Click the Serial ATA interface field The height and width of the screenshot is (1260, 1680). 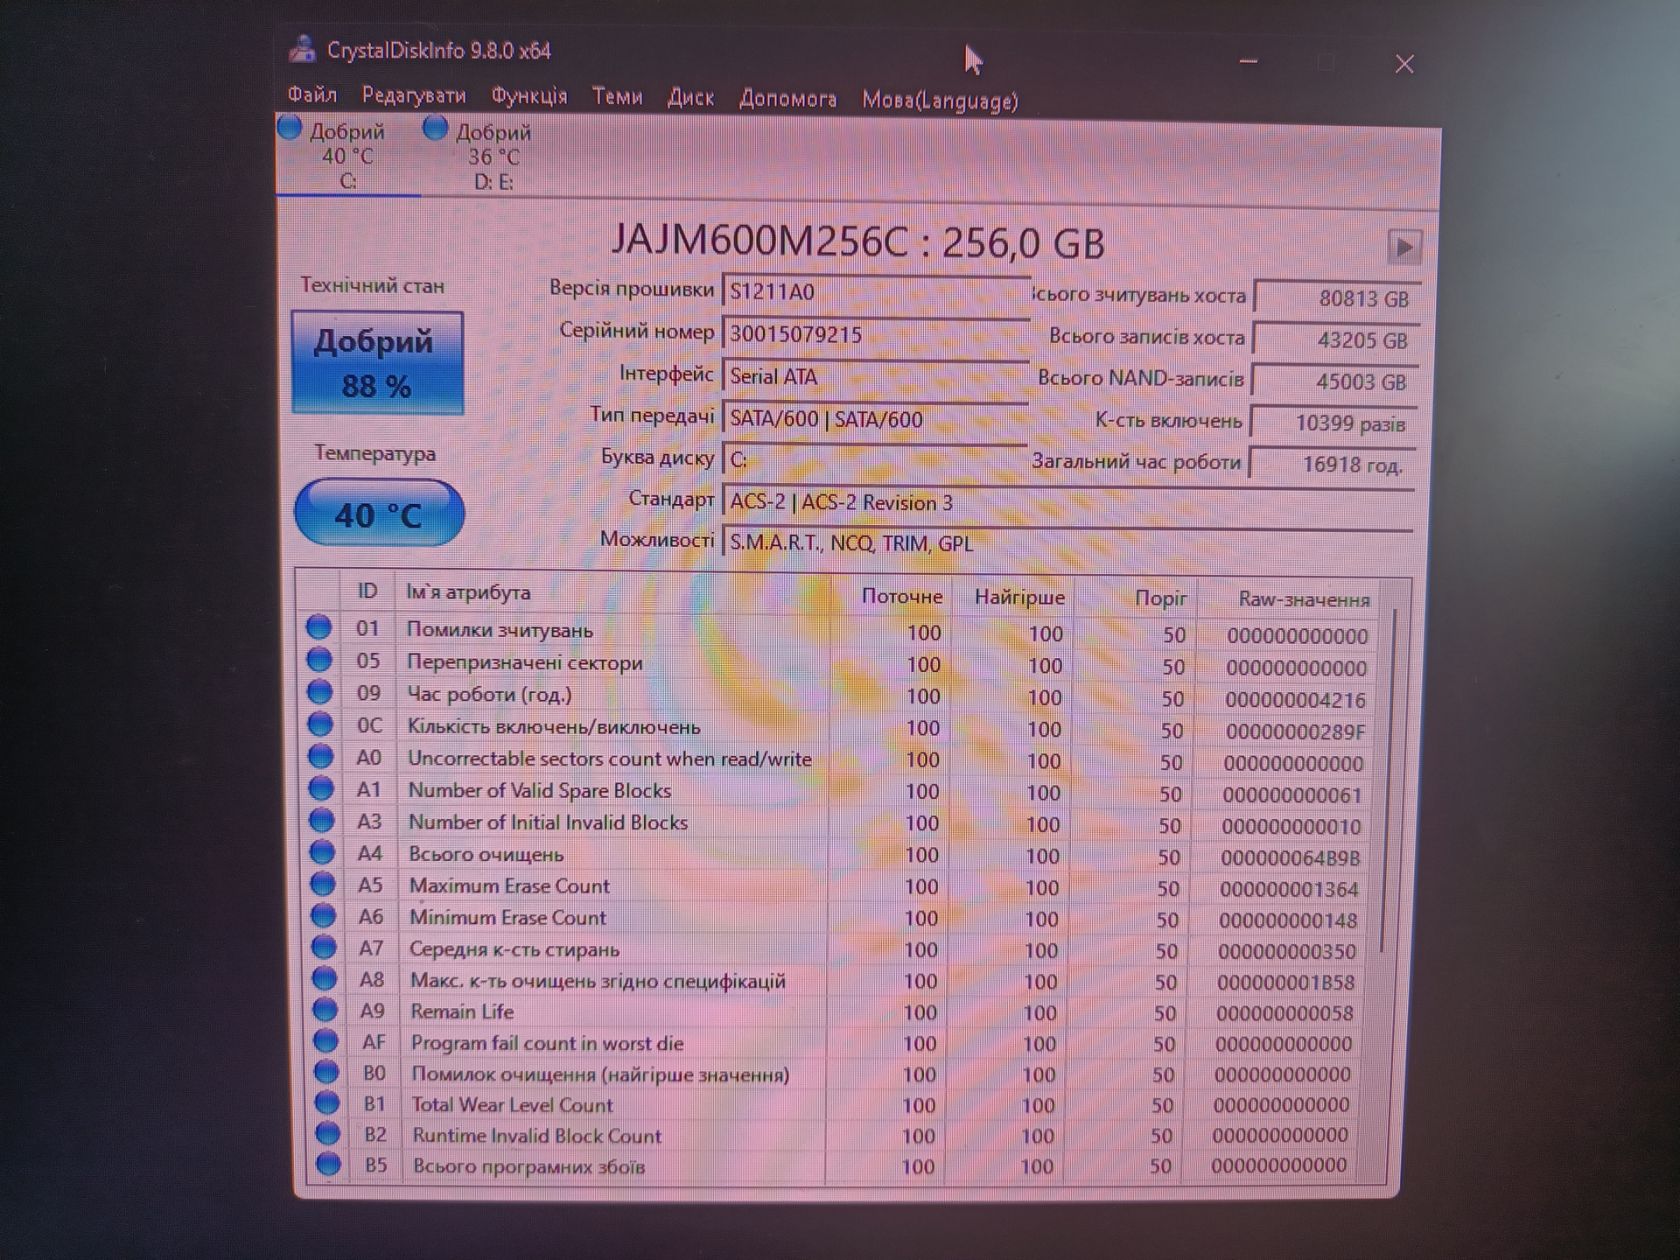point(875,376)
